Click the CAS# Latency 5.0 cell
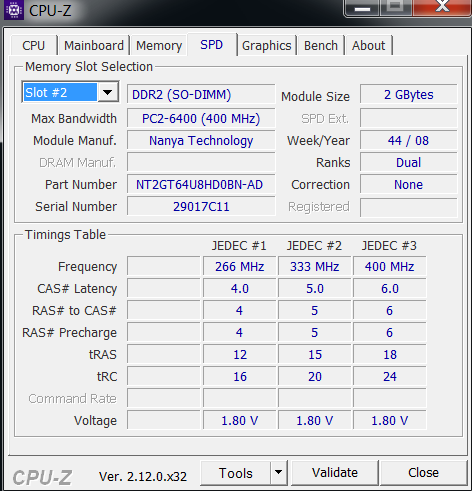Image resolution: width=472 pixels, height=491 pixels. coord(315,288)
